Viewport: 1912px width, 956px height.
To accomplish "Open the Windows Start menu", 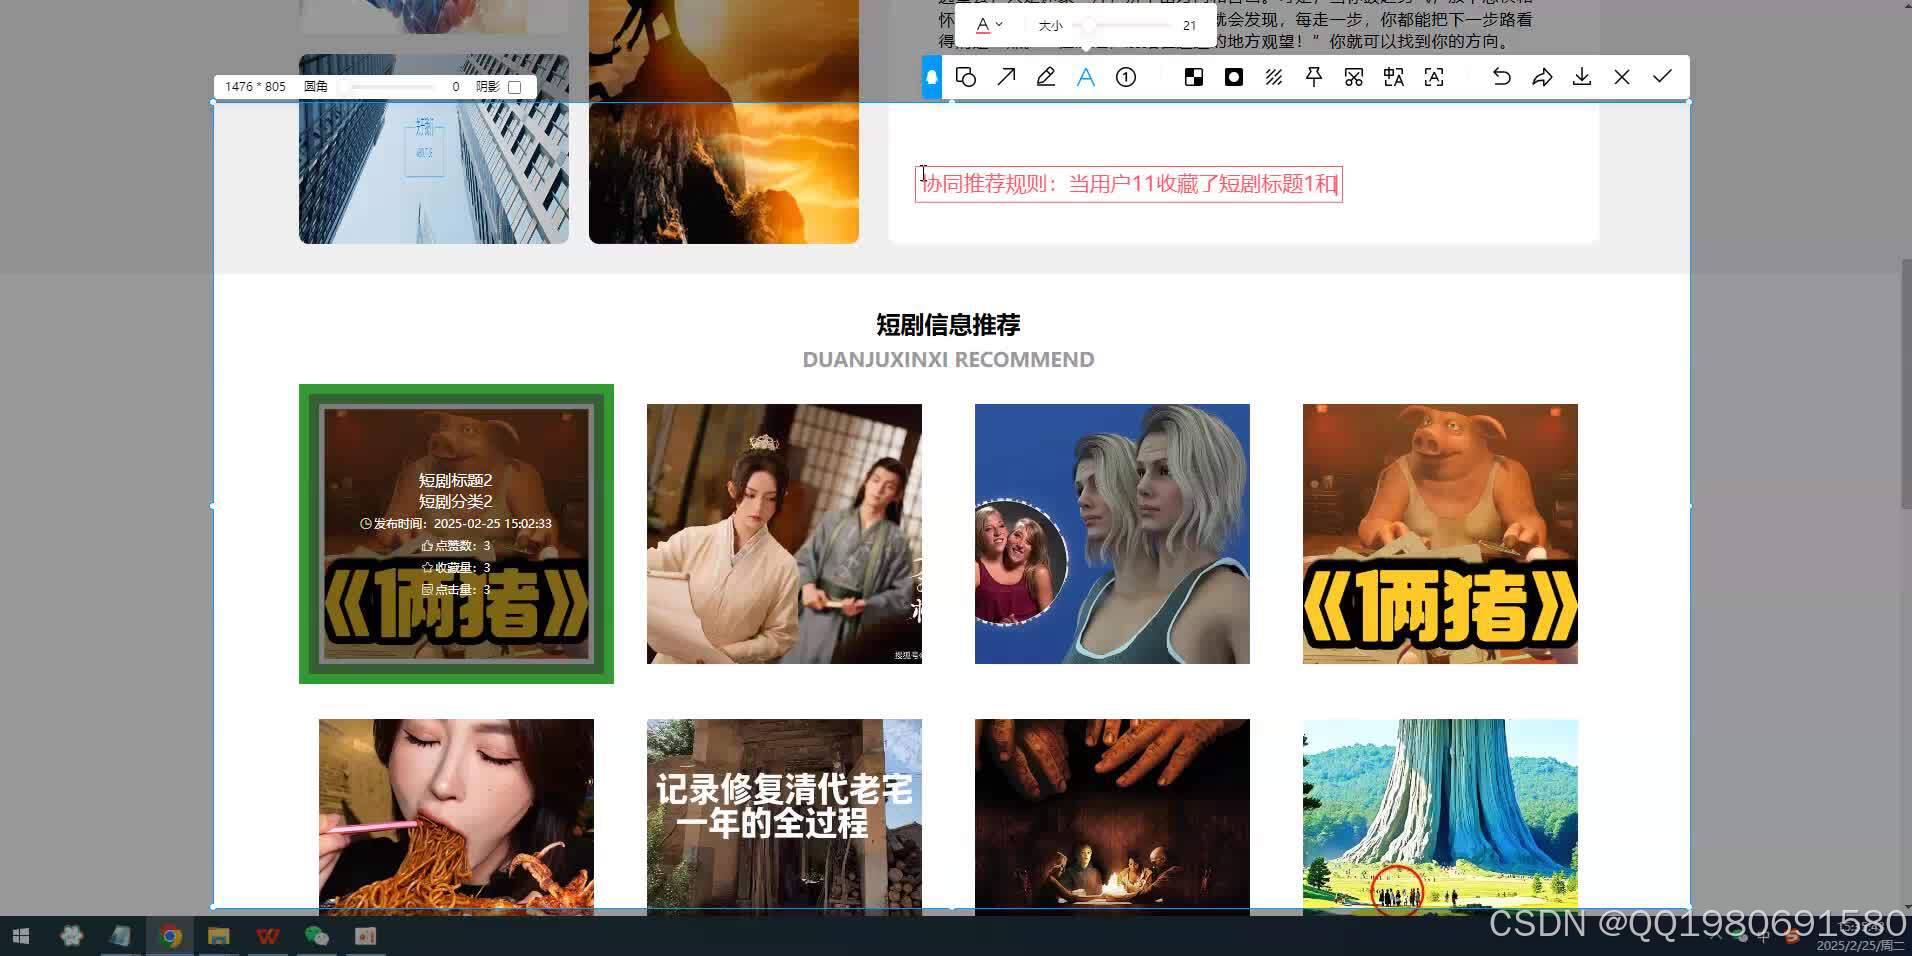I will 21,936.
